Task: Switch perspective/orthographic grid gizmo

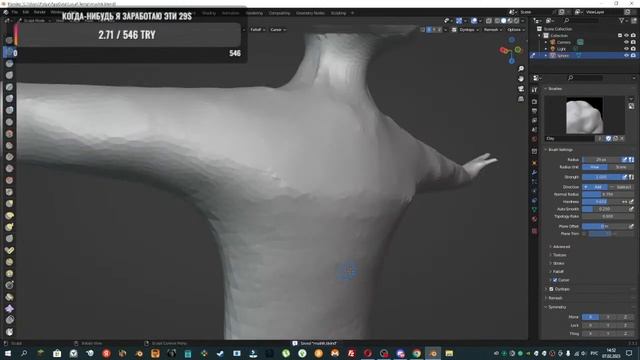Action: coord(521,99)
